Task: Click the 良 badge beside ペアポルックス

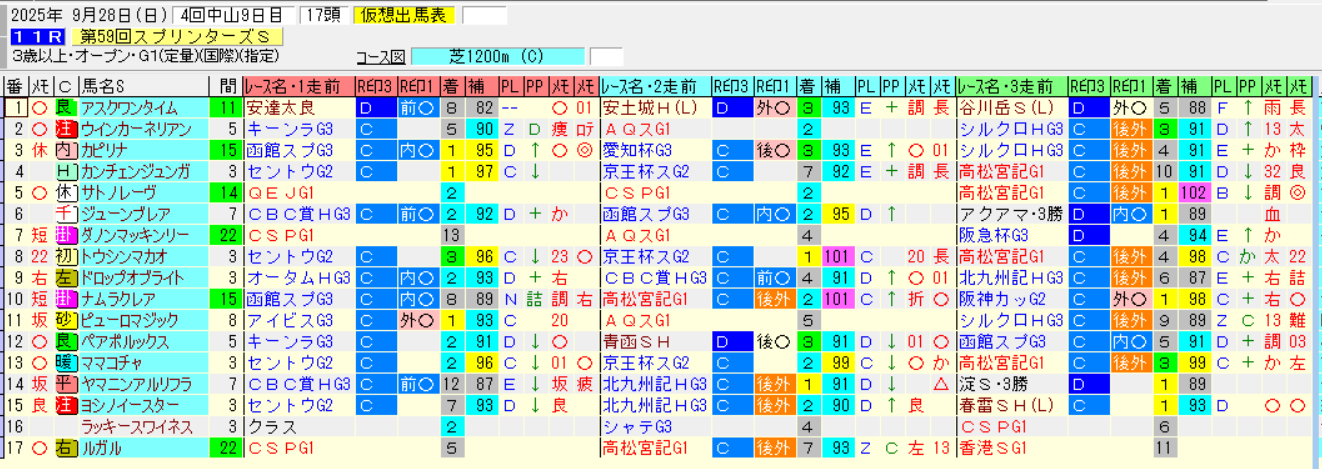Action: 65,341
